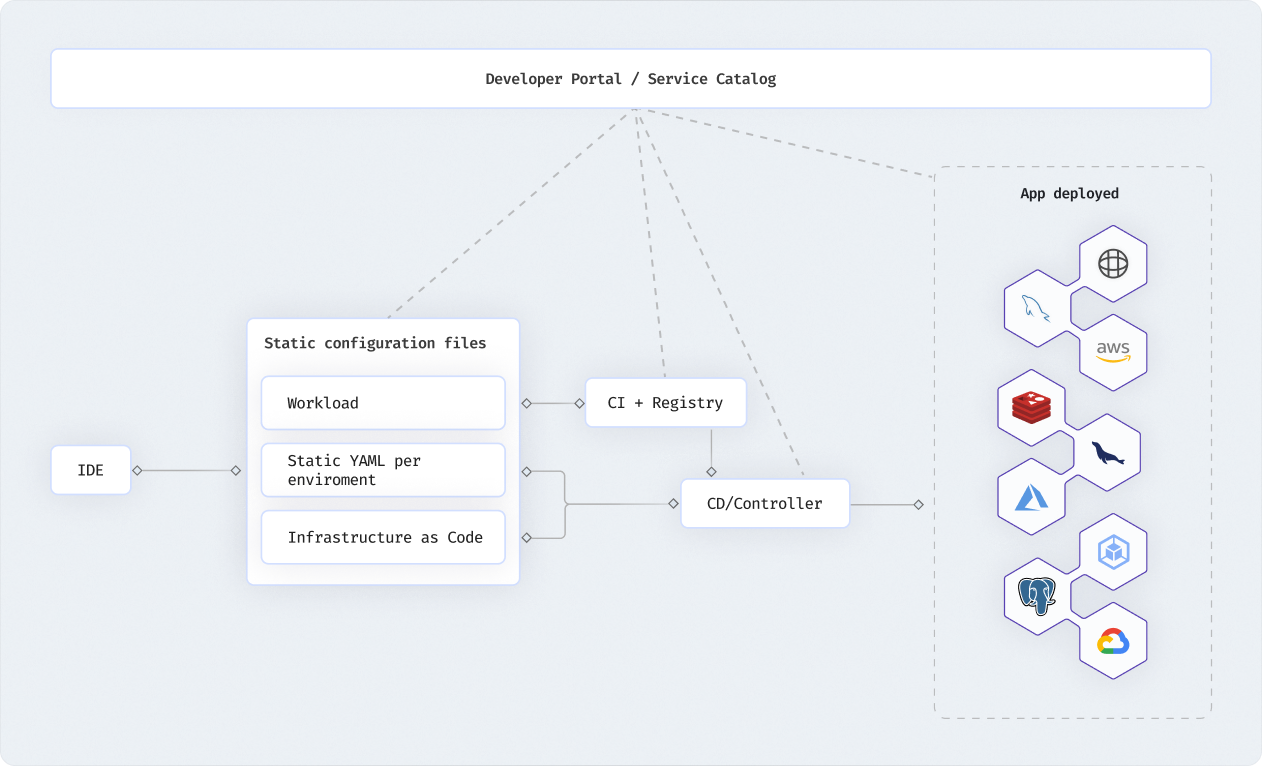Select the red Redis icon
Image resolution: width=1262 pixels, height=766 pixels.
[1031, 406]
